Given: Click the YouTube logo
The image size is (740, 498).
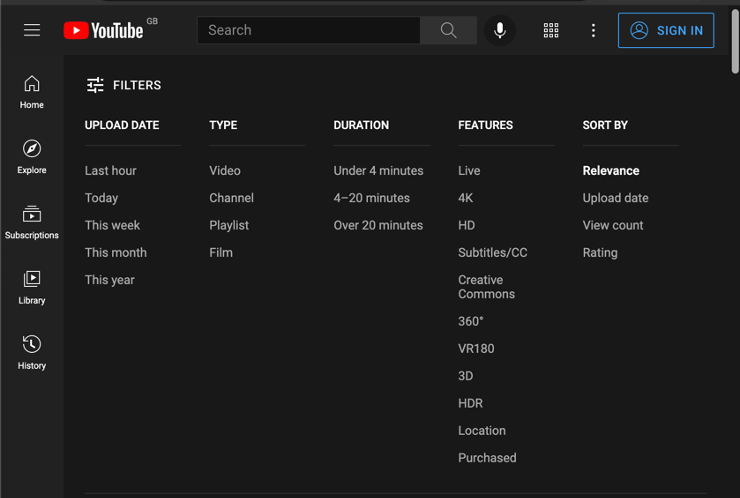Looking at the screenshot, I should click(x=103, y=30).
